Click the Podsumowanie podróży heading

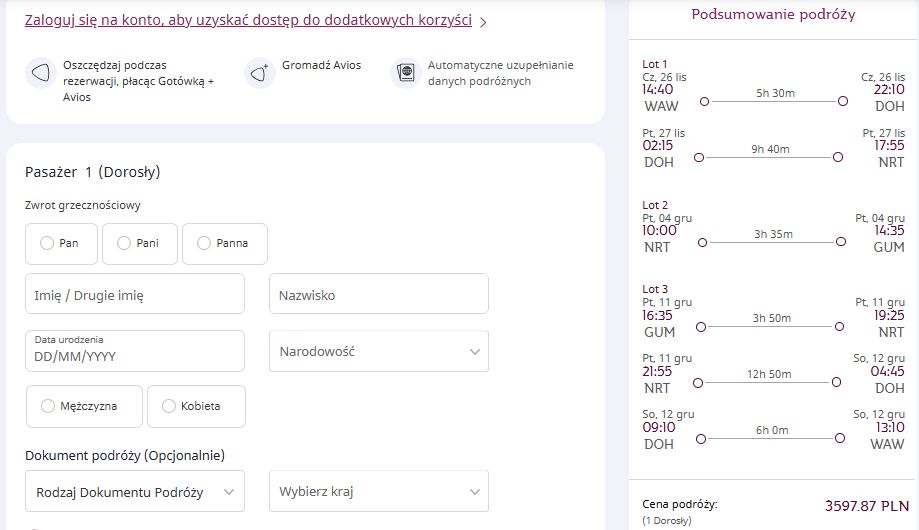click(x=773, y=14)
